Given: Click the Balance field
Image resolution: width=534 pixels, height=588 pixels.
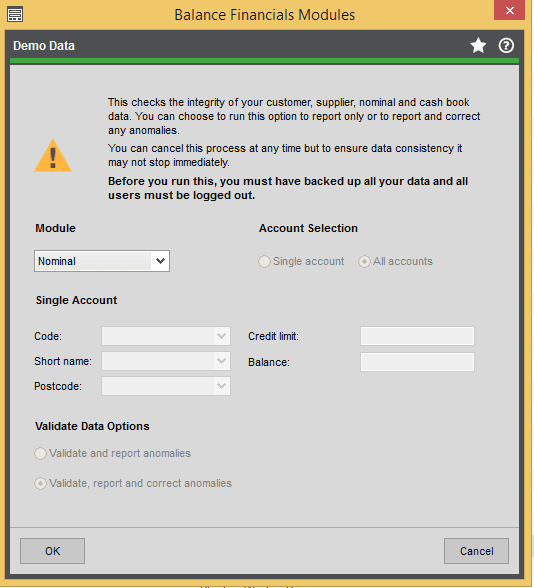Looking at the screenshot, I should pyautogui.click(x=417, y=362).
